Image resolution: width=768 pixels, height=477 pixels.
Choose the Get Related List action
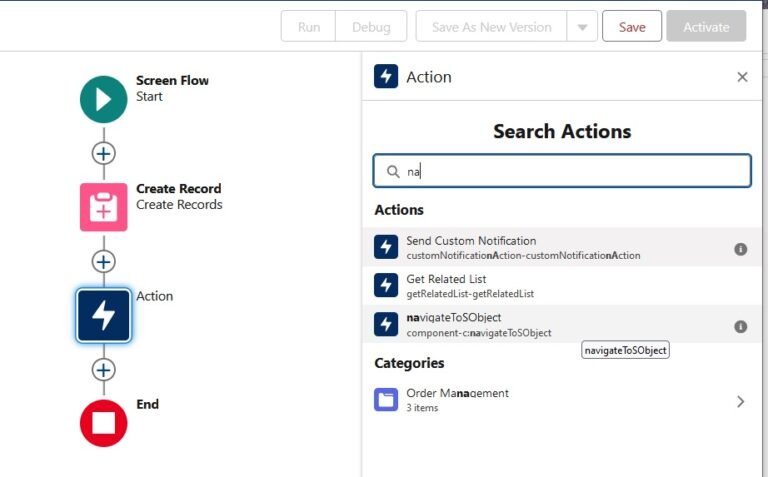[x=561, y=286]
